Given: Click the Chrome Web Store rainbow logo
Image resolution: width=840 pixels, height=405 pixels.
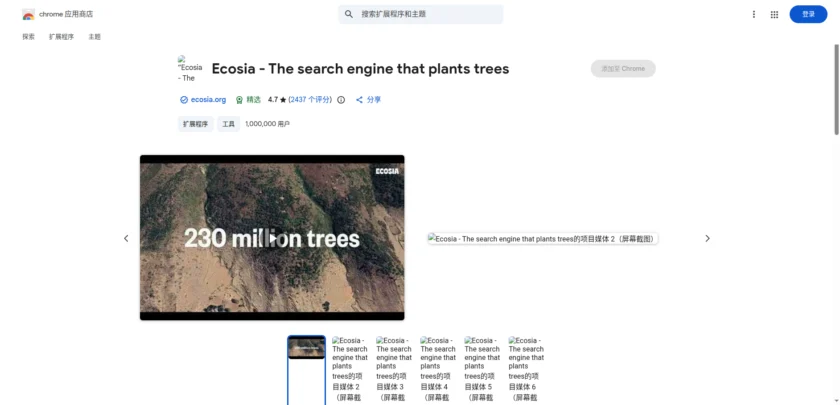Looking at the screenshot, I should [28, 14].
